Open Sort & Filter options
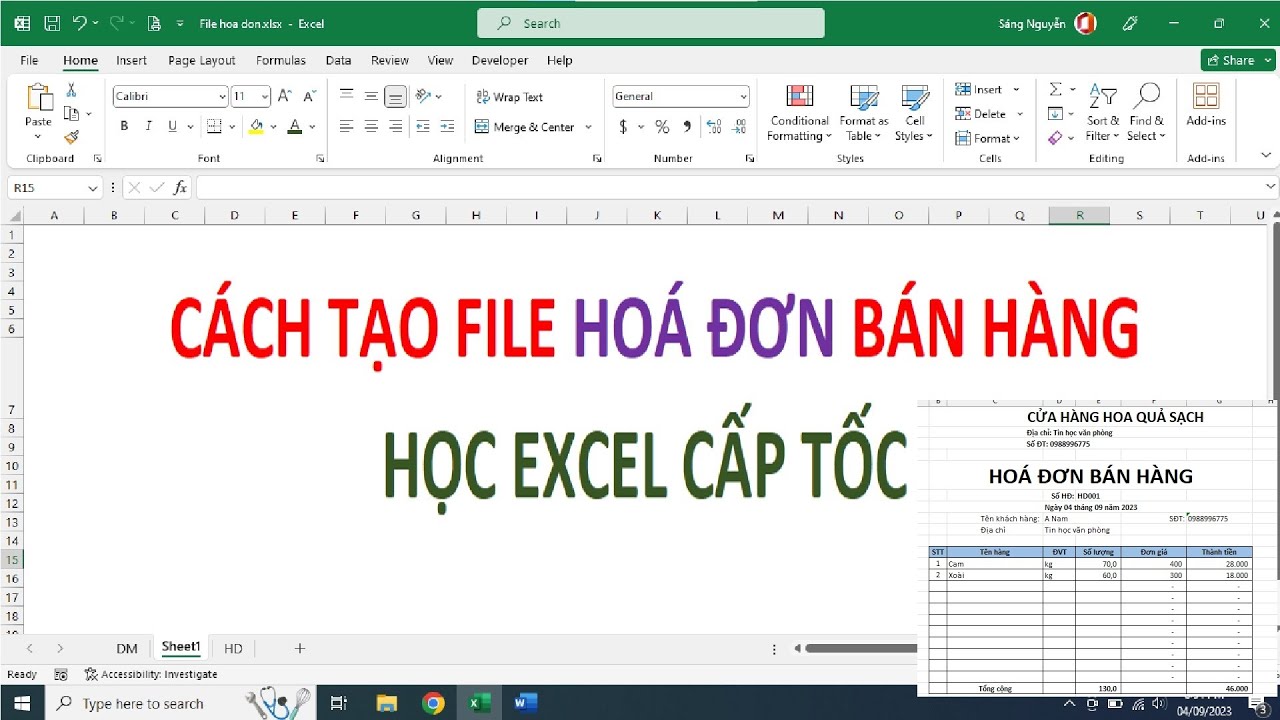1280x720 pixels. (x=1101, y=113)
